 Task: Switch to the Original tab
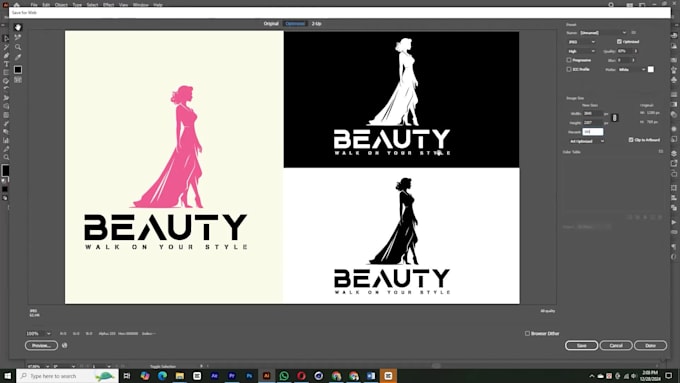(271, 23)
